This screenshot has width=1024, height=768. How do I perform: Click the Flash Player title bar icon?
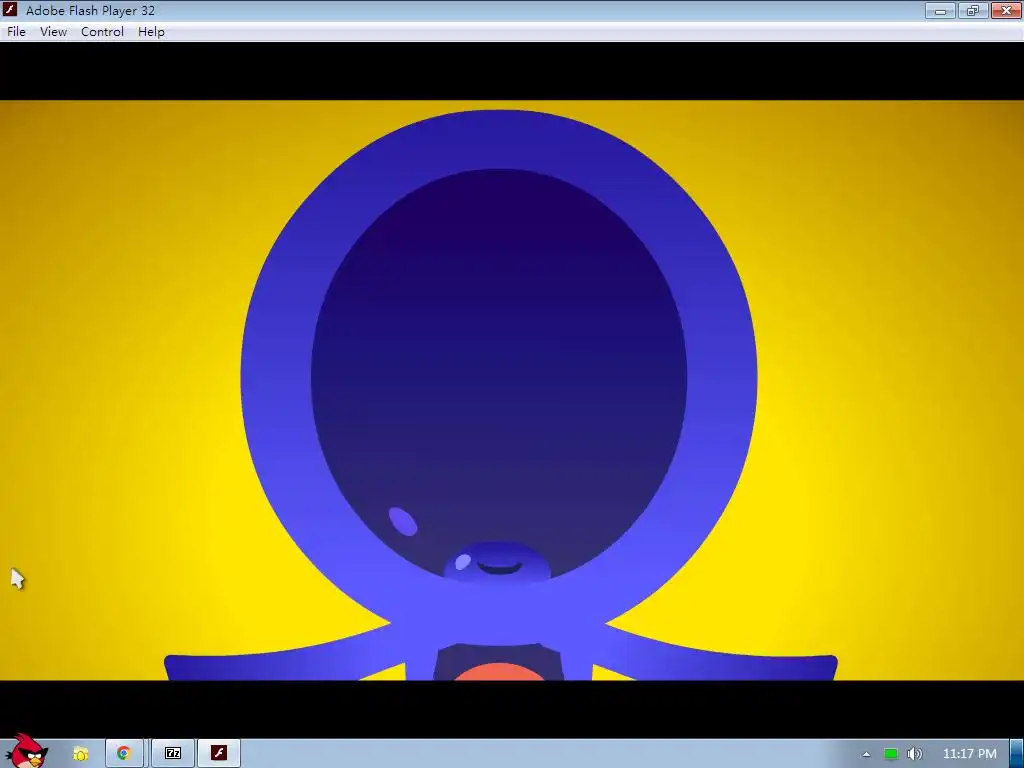(9, 10)
